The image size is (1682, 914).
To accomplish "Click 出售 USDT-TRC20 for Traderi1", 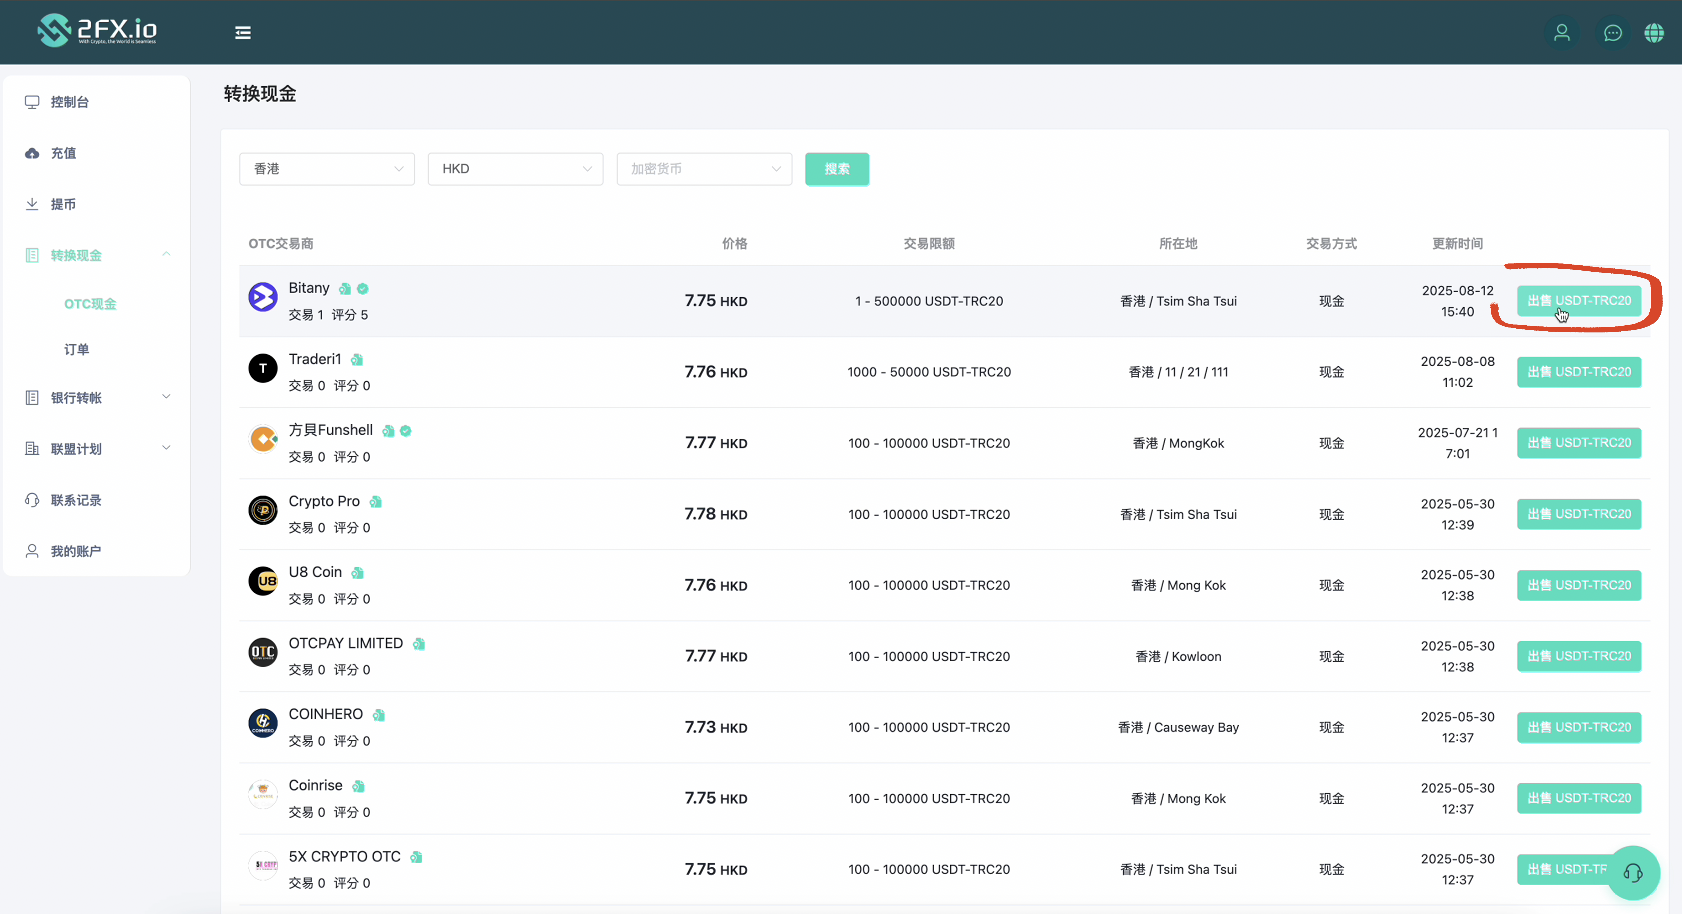I will tap(1578, 372).
